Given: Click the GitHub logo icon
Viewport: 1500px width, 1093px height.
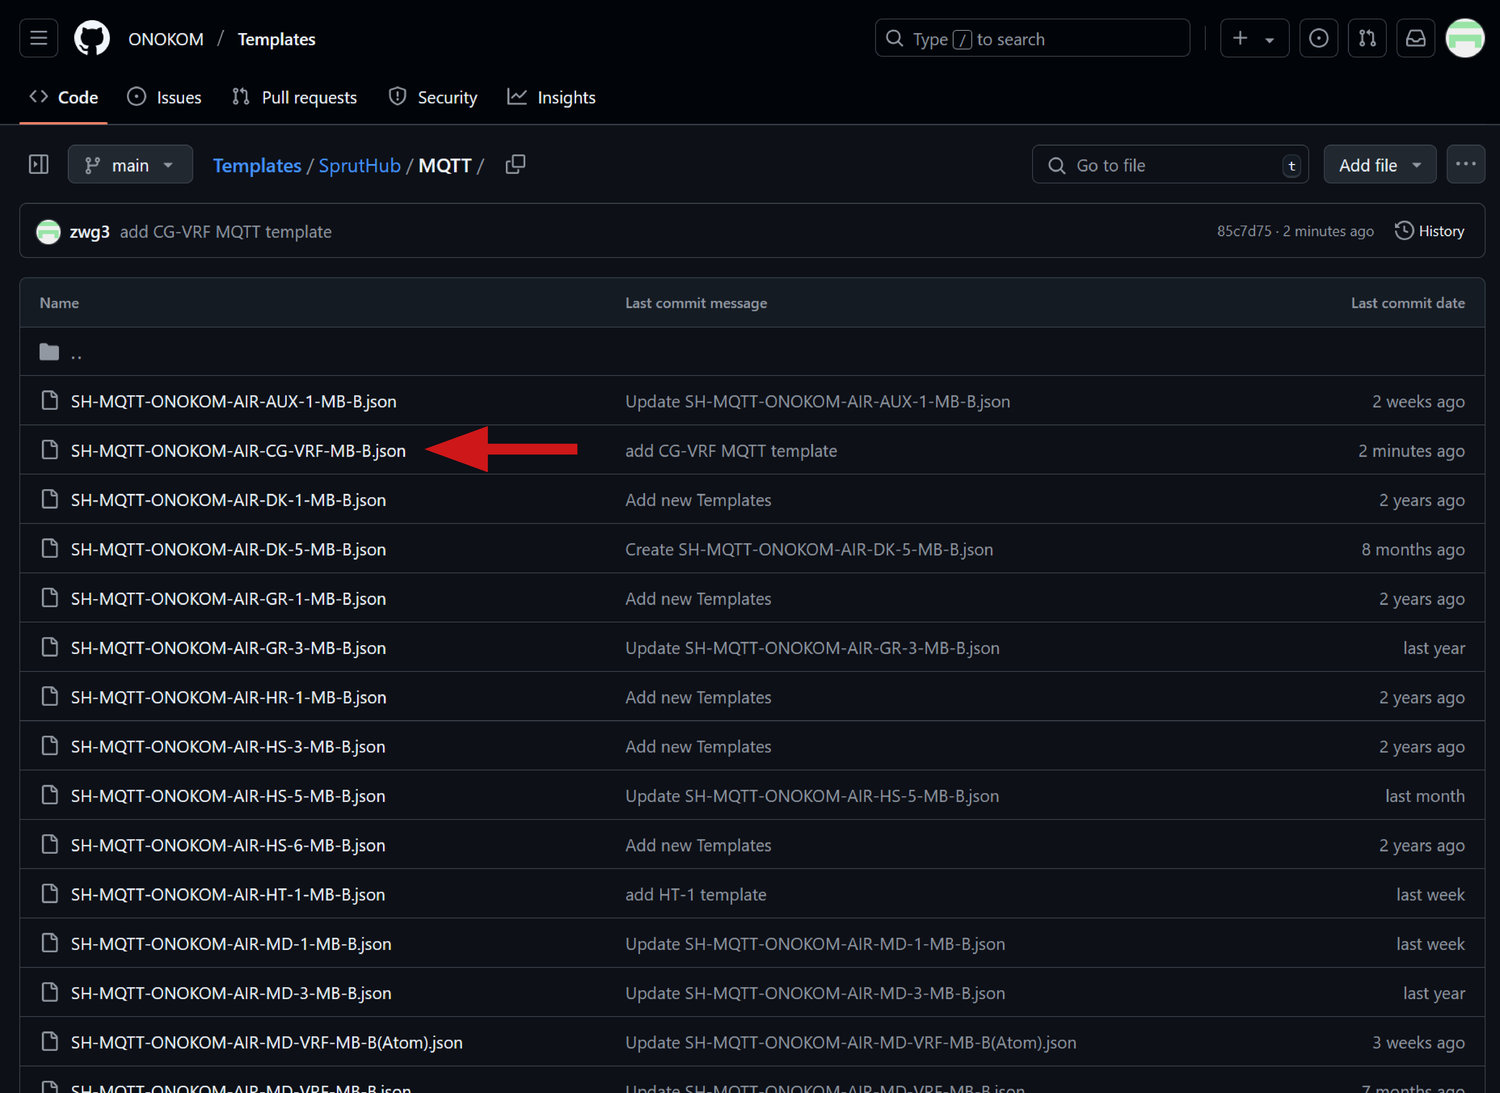Looking at the screenshot, I should pyautogui.click(x=92, y=38).
